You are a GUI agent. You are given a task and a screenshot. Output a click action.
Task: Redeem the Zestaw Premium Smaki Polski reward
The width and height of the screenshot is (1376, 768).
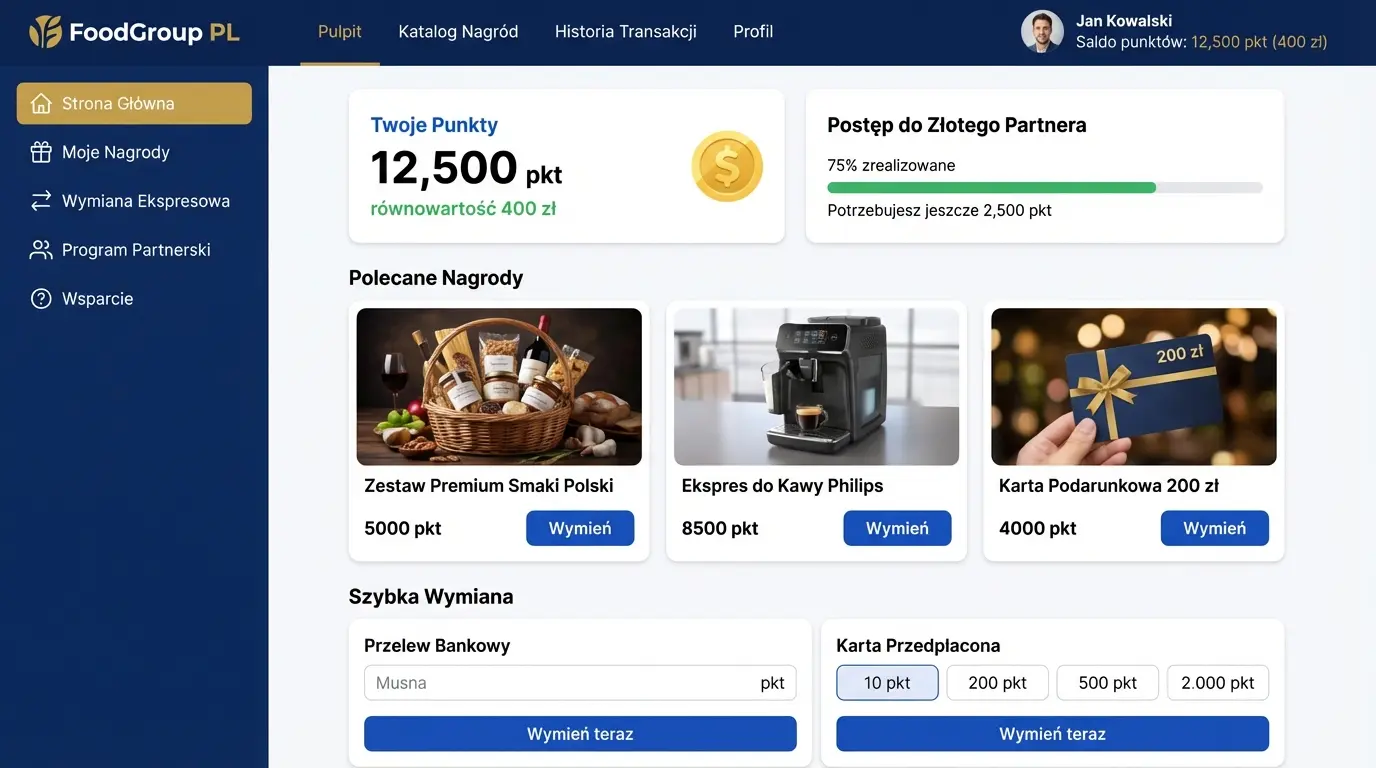[580, 528]
